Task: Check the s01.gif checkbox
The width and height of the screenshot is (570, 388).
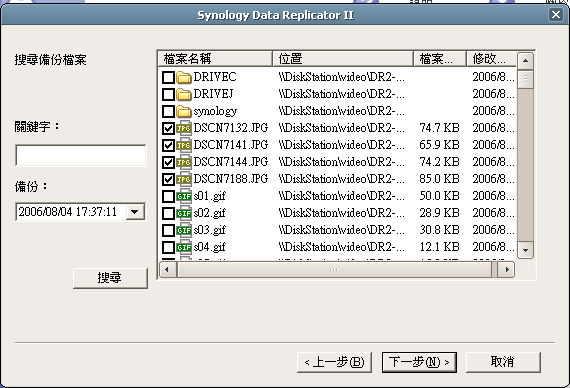Action: 168,196
